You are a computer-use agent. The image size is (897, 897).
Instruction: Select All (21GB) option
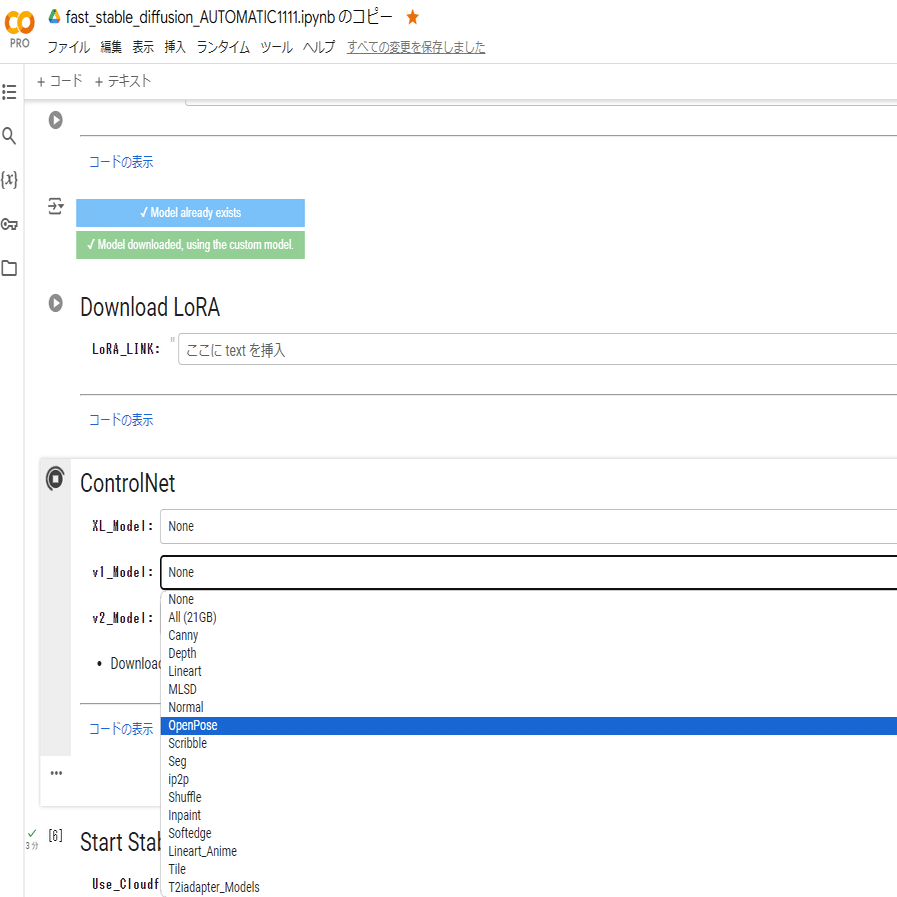click(x=529, y=617)
